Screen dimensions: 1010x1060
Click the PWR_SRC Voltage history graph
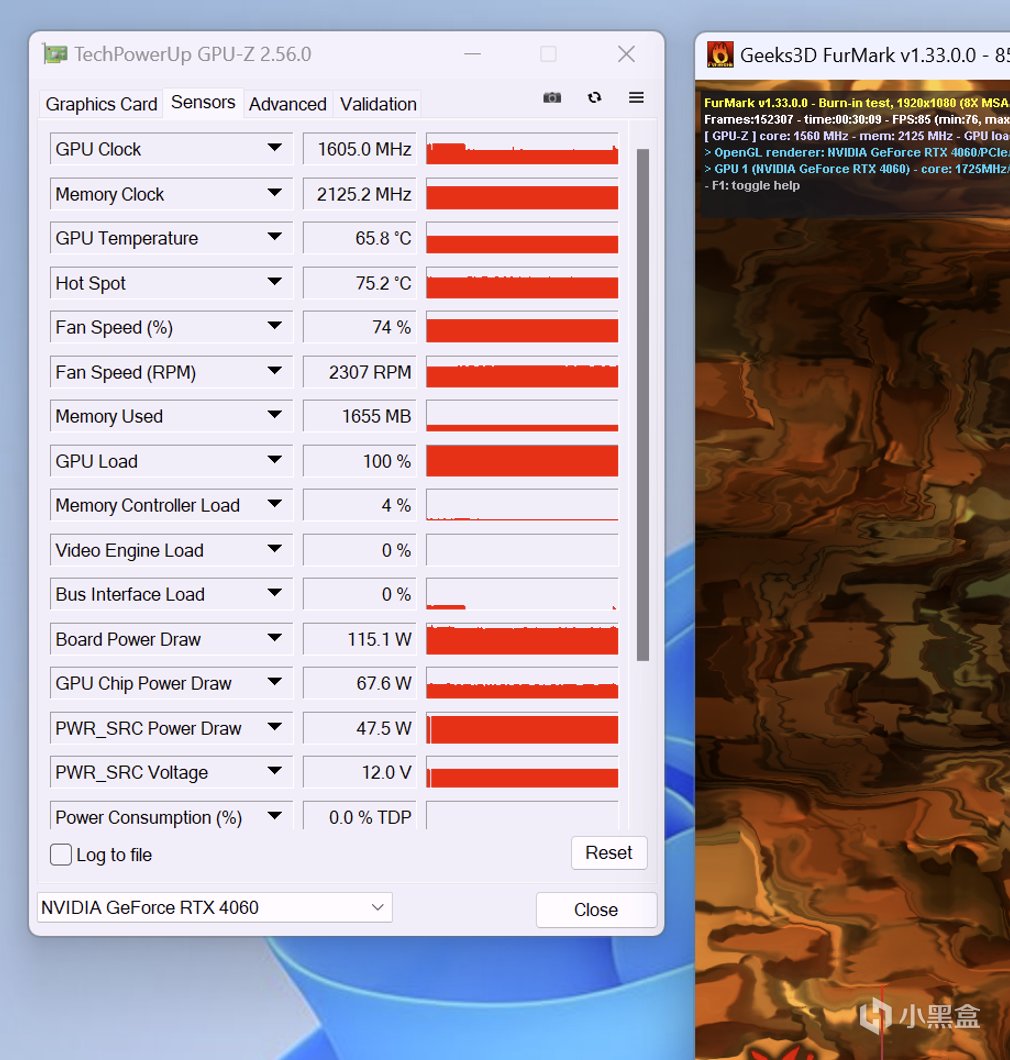[x=522, y=772]
